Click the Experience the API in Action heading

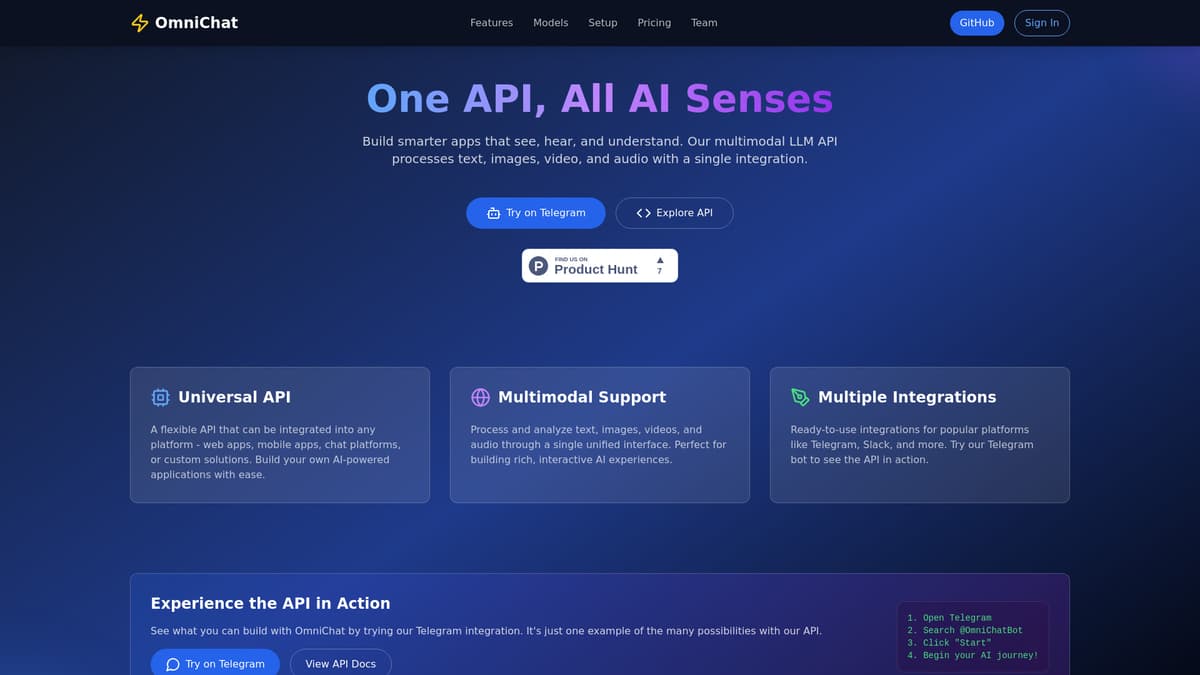[270, 603]
